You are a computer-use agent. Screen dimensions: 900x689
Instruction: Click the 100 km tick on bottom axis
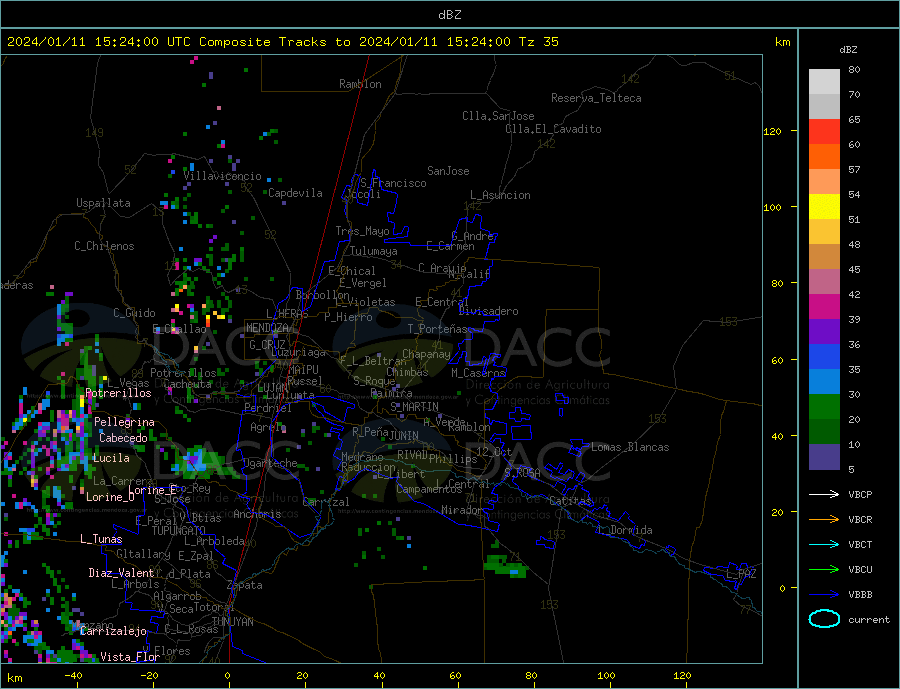pyautogui.click(x=607, y=676)
